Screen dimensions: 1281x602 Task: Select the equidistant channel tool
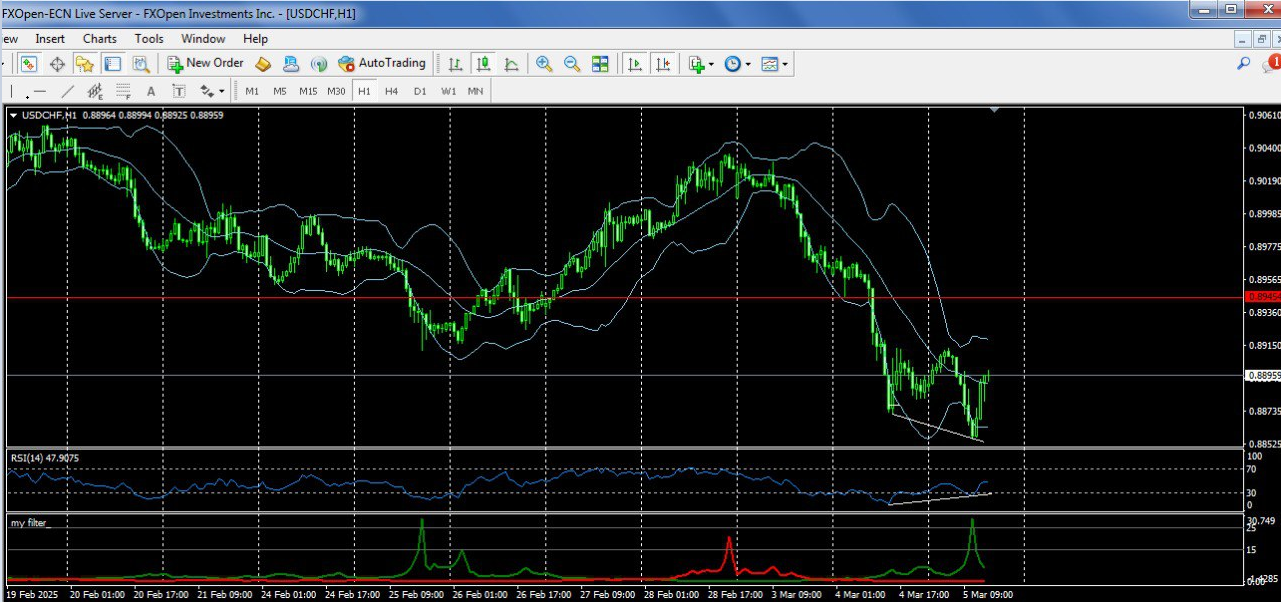[95, 91]
